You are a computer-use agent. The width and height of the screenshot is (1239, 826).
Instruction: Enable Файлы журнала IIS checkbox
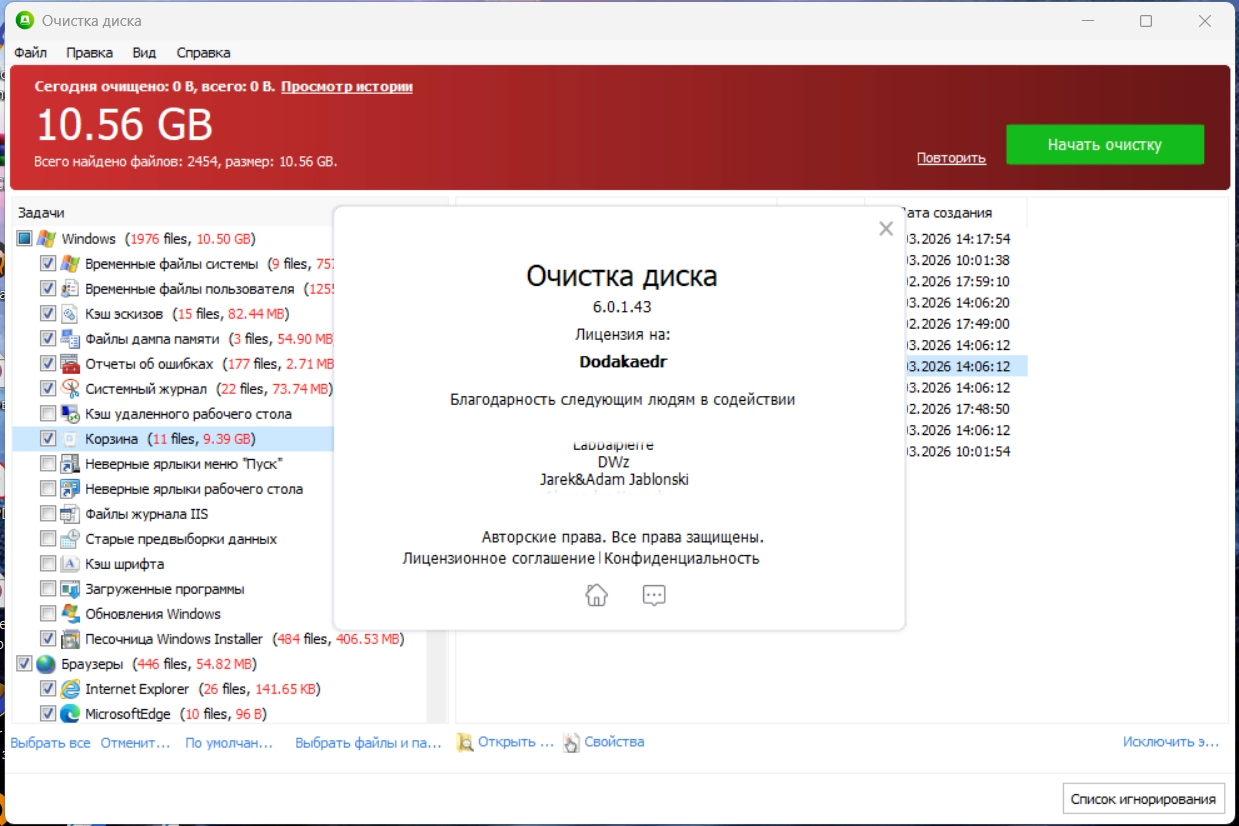47,514
